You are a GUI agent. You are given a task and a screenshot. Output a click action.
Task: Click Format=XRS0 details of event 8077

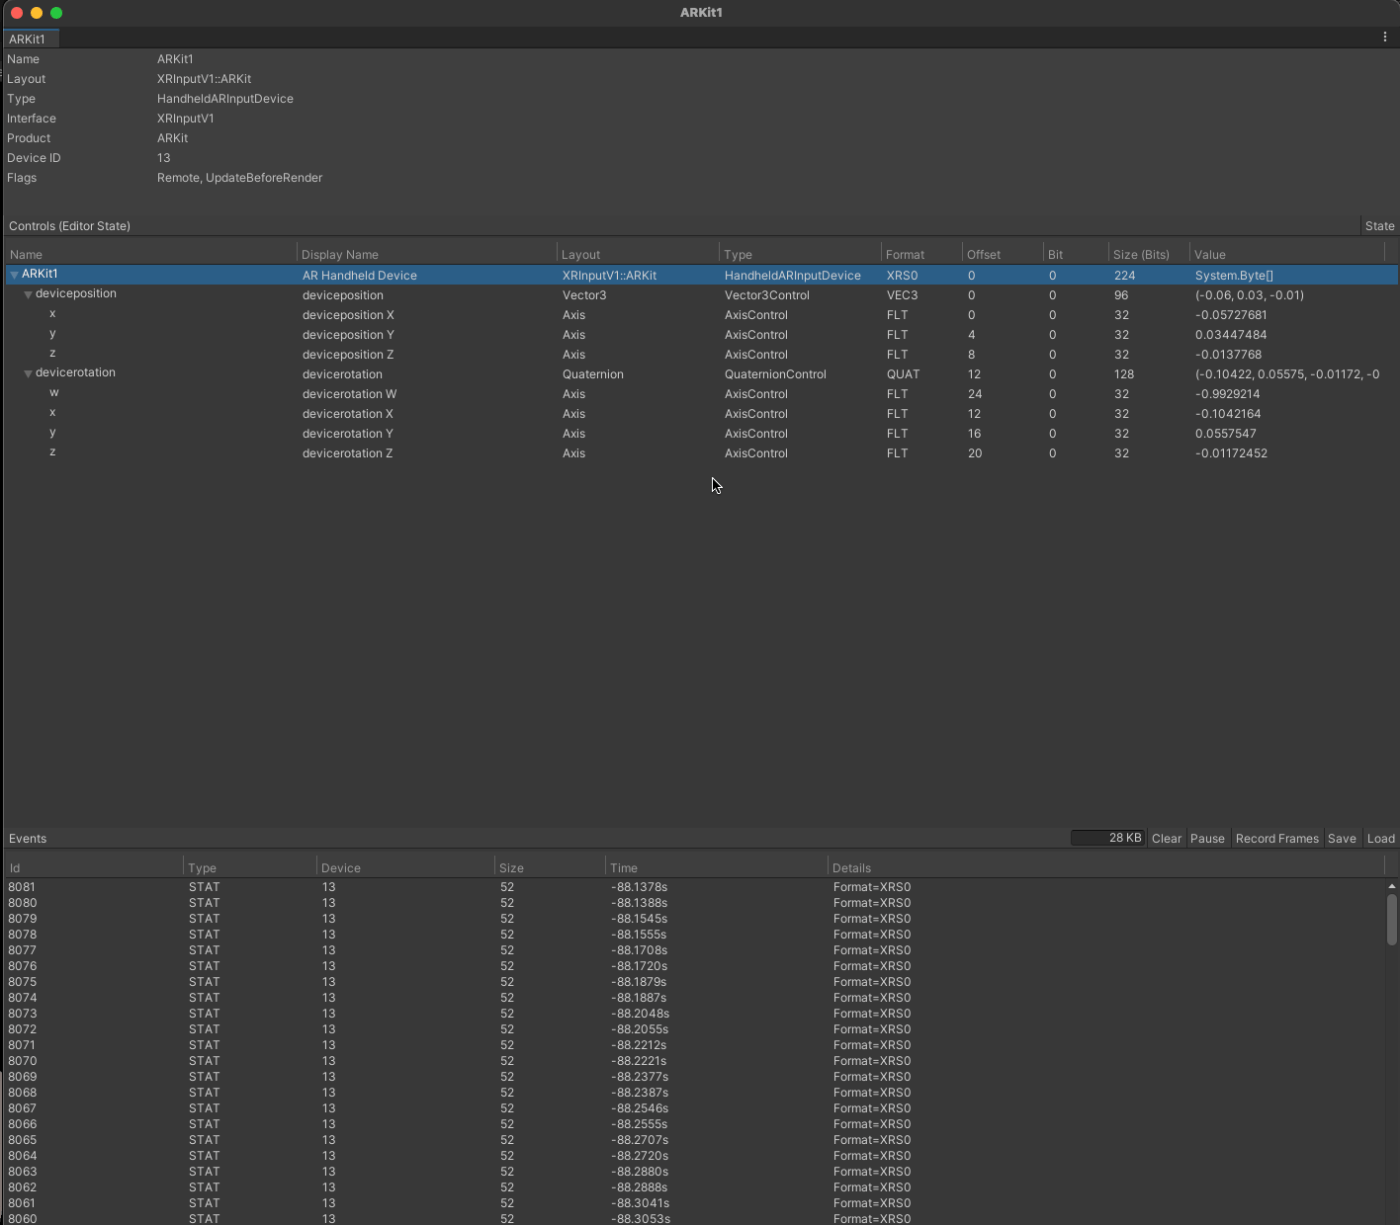pyautogui.click(x=872, y=951)
